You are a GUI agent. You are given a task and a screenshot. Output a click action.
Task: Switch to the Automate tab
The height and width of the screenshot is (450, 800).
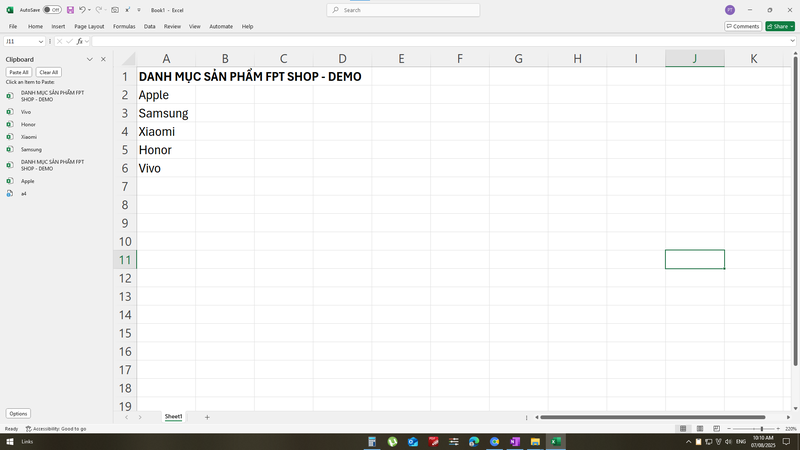tap(221, 27)
